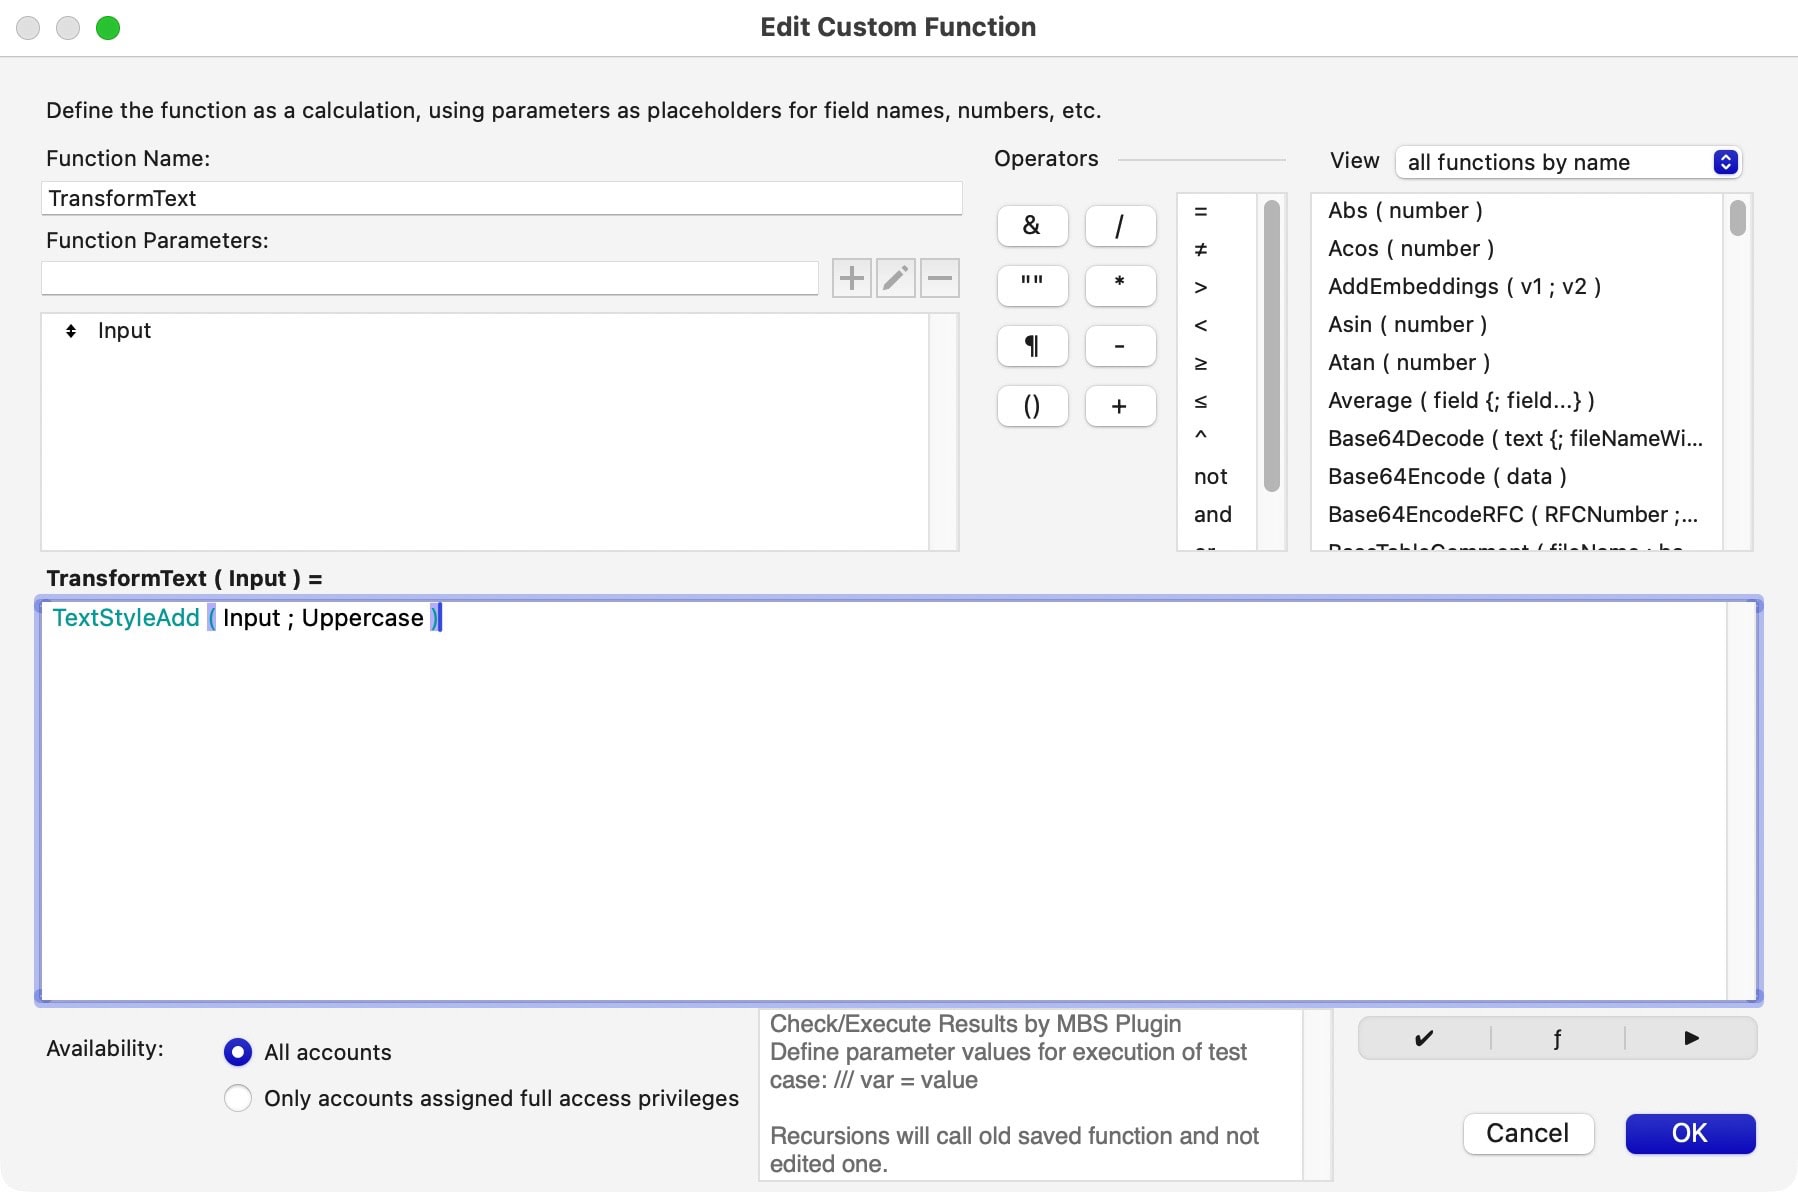This screenshot has height=1192, width=1798.
Task: Click into the Function Parameters field
Action: (x=430, y=278)
